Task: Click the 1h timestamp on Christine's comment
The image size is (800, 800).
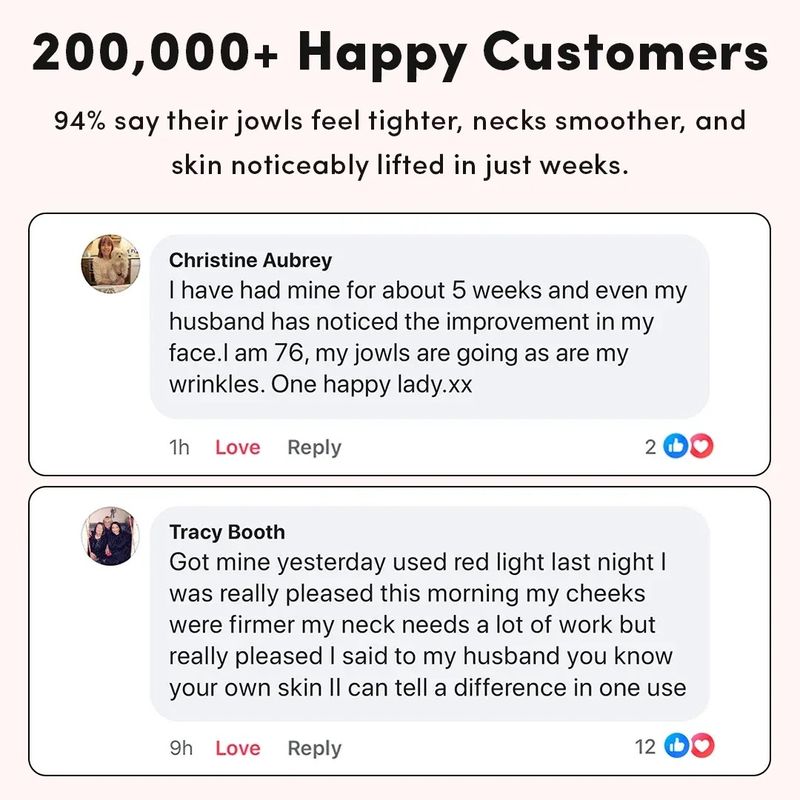Action: 179,447
